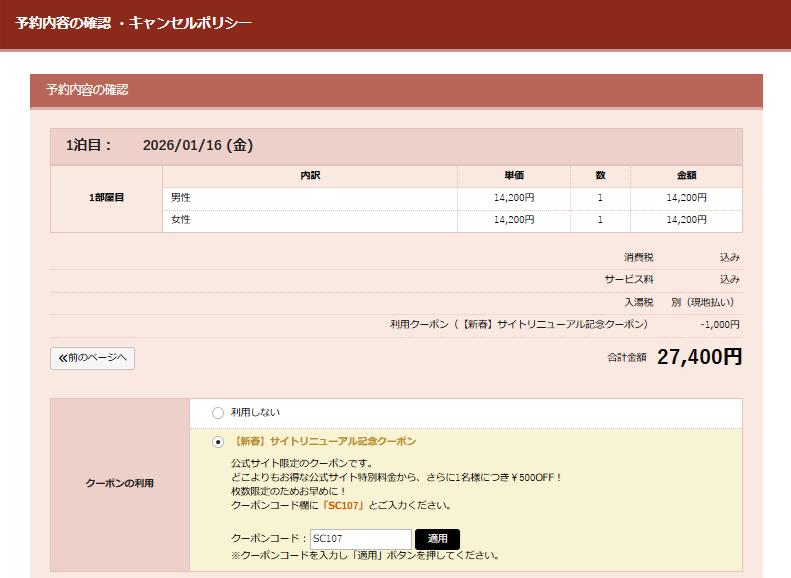Click the 予約内容の確認 section header bar
791x578 pixels.
396,90
